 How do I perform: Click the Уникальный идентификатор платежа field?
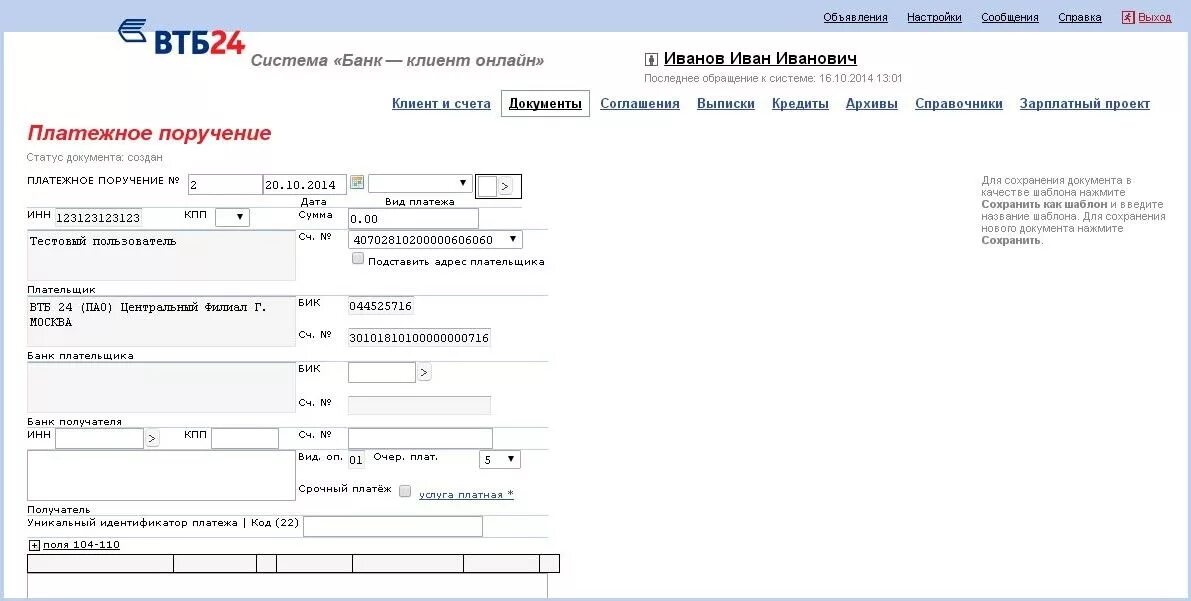coord(393,526)
